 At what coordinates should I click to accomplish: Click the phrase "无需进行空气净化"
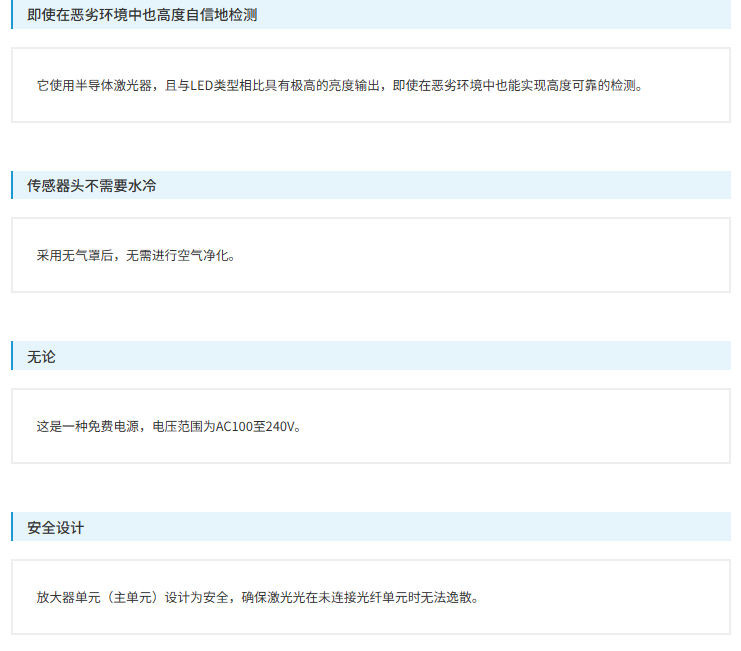coord(177,256)
